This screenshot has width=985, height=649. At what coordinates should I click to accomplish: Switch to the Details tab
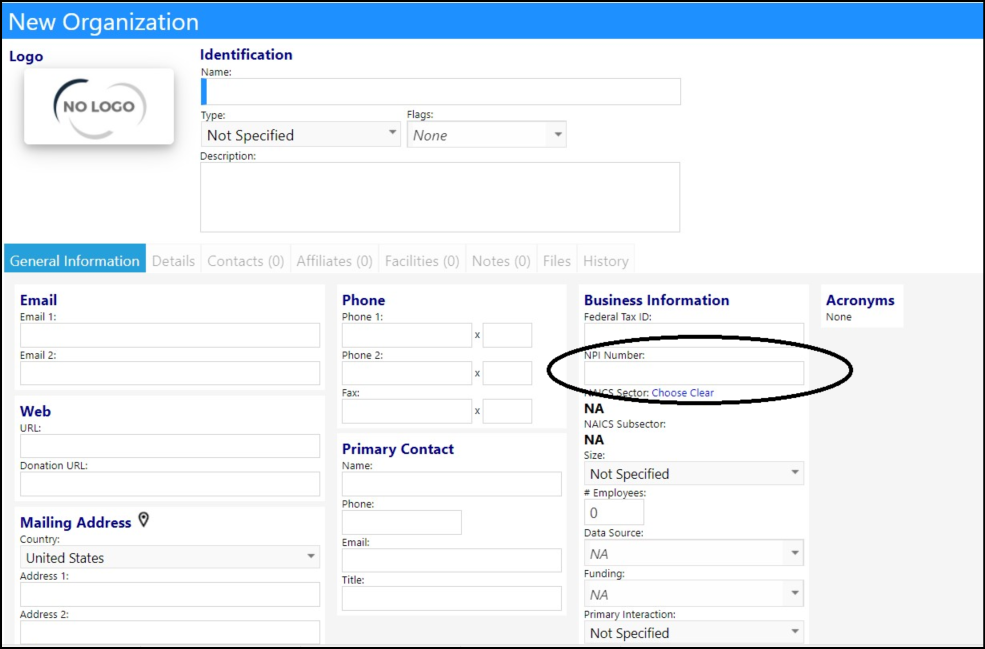coord(173,261)
